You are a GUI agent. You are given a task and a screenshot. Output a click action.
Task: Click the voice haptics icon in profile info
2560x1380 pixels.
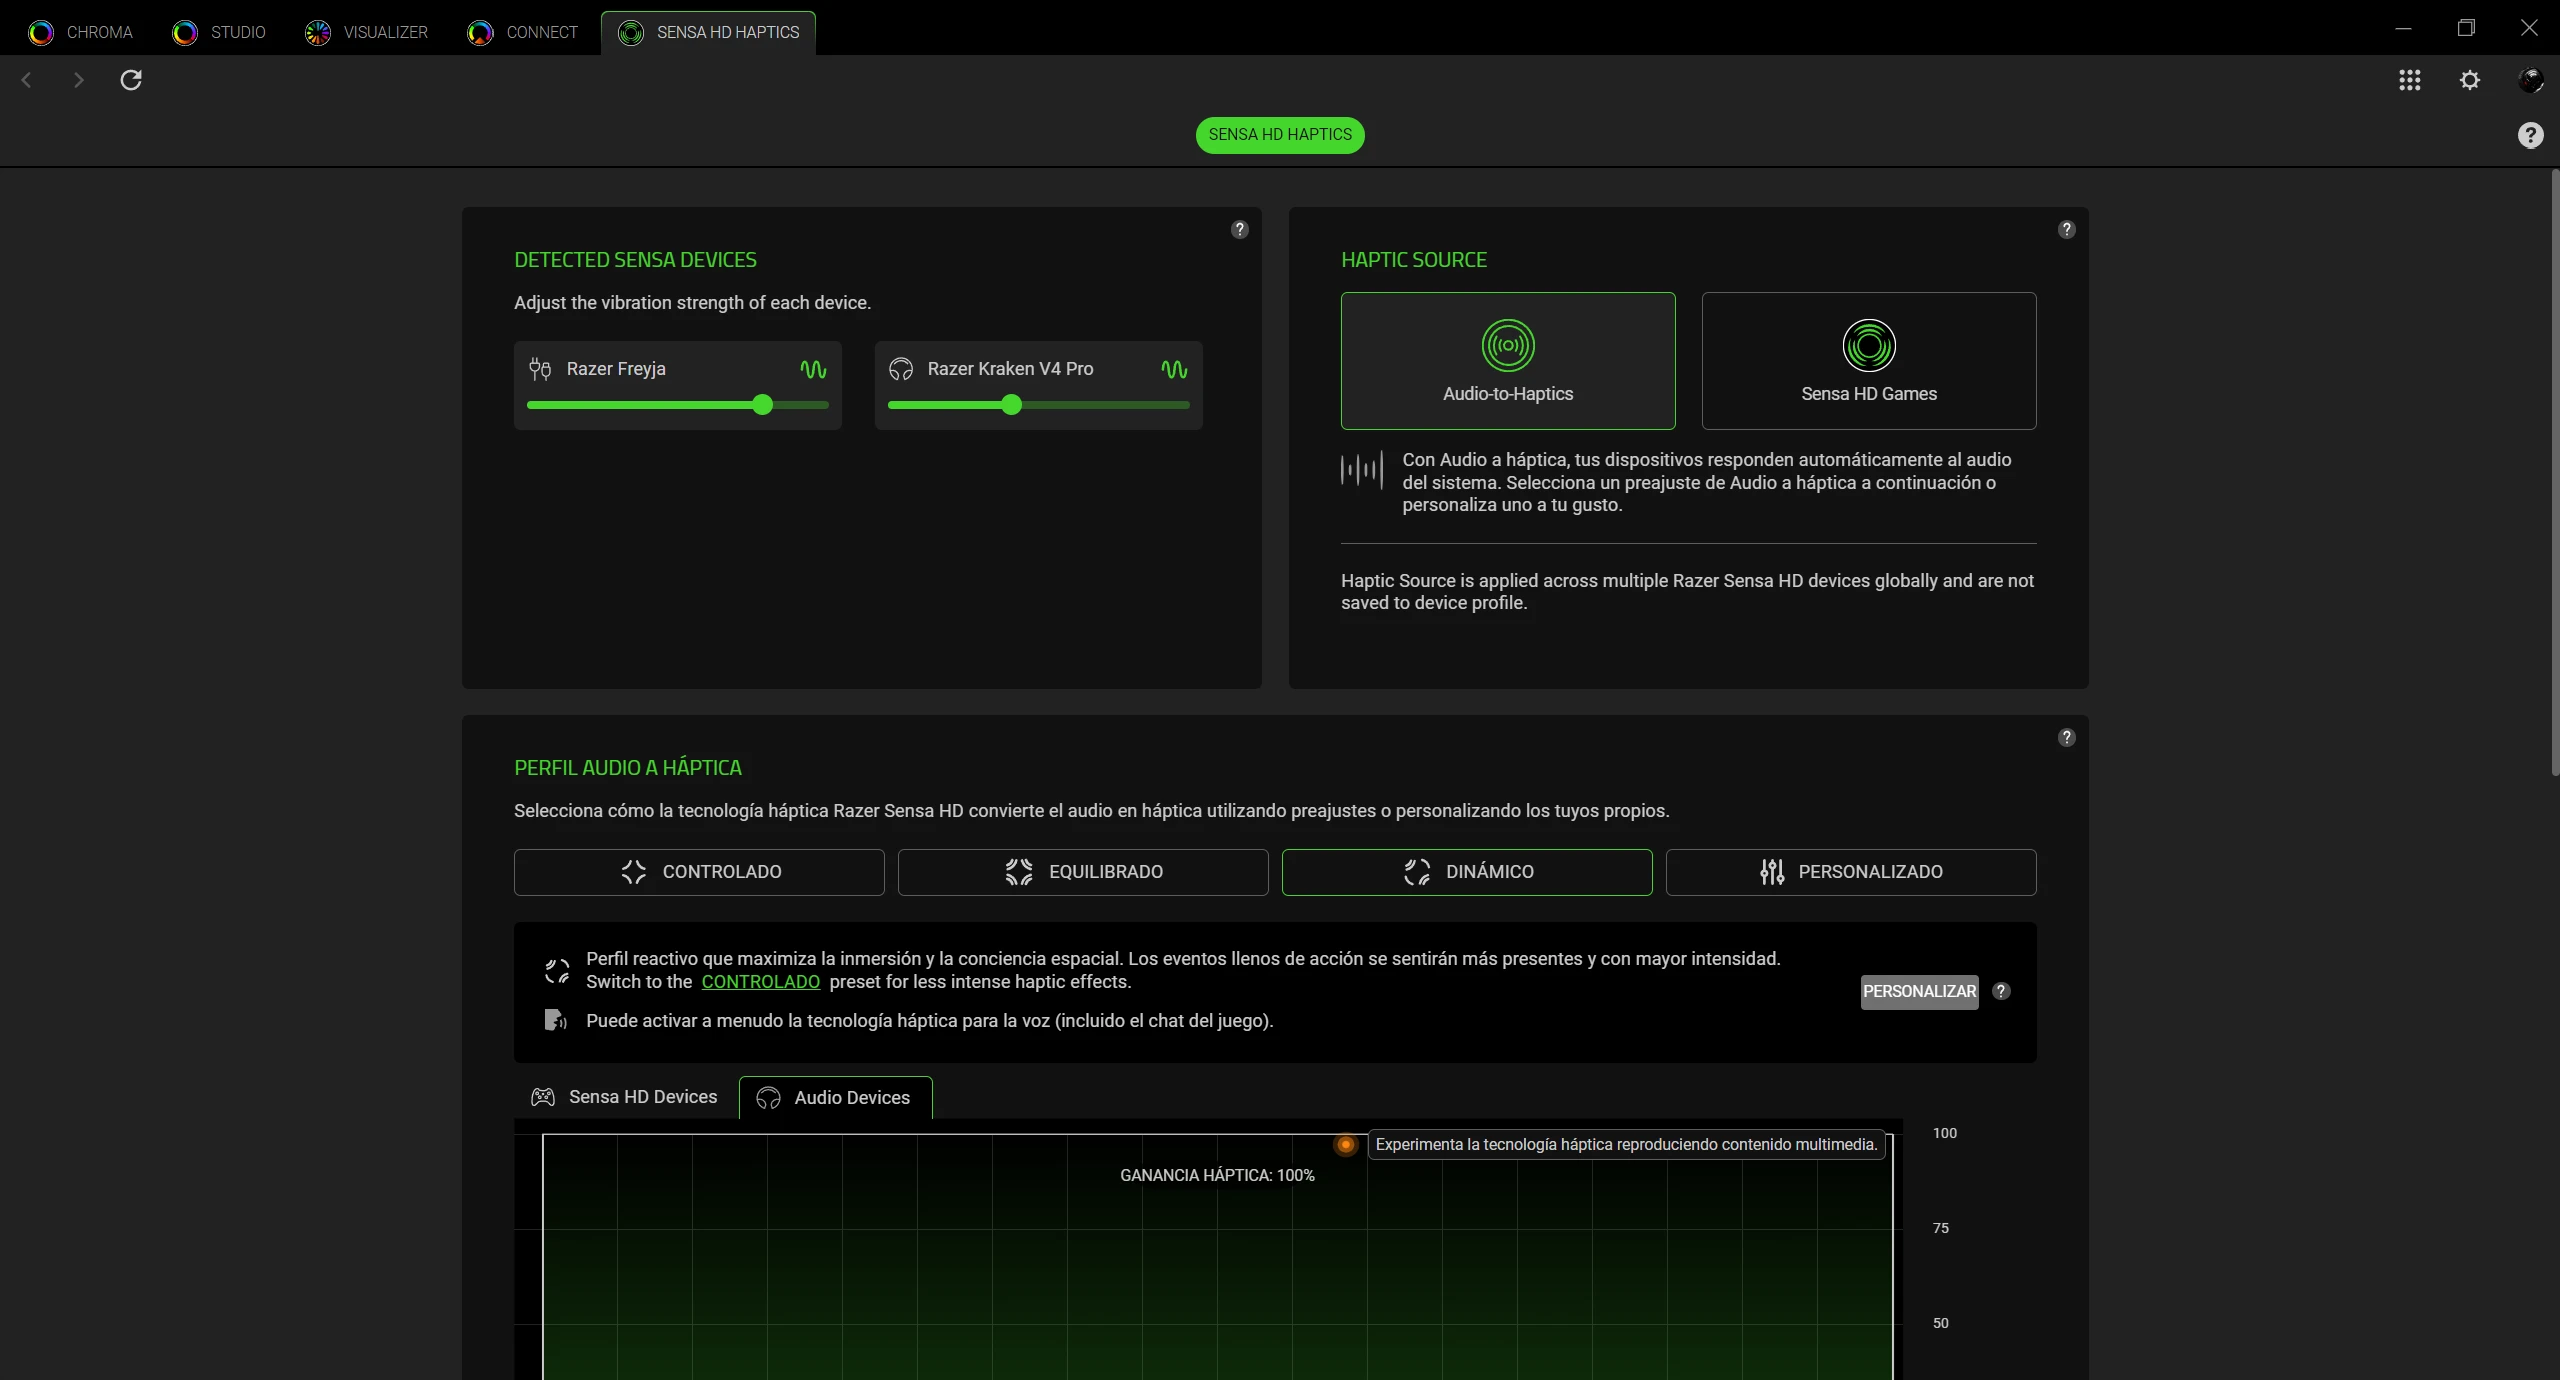click(x=556, y=1020)
